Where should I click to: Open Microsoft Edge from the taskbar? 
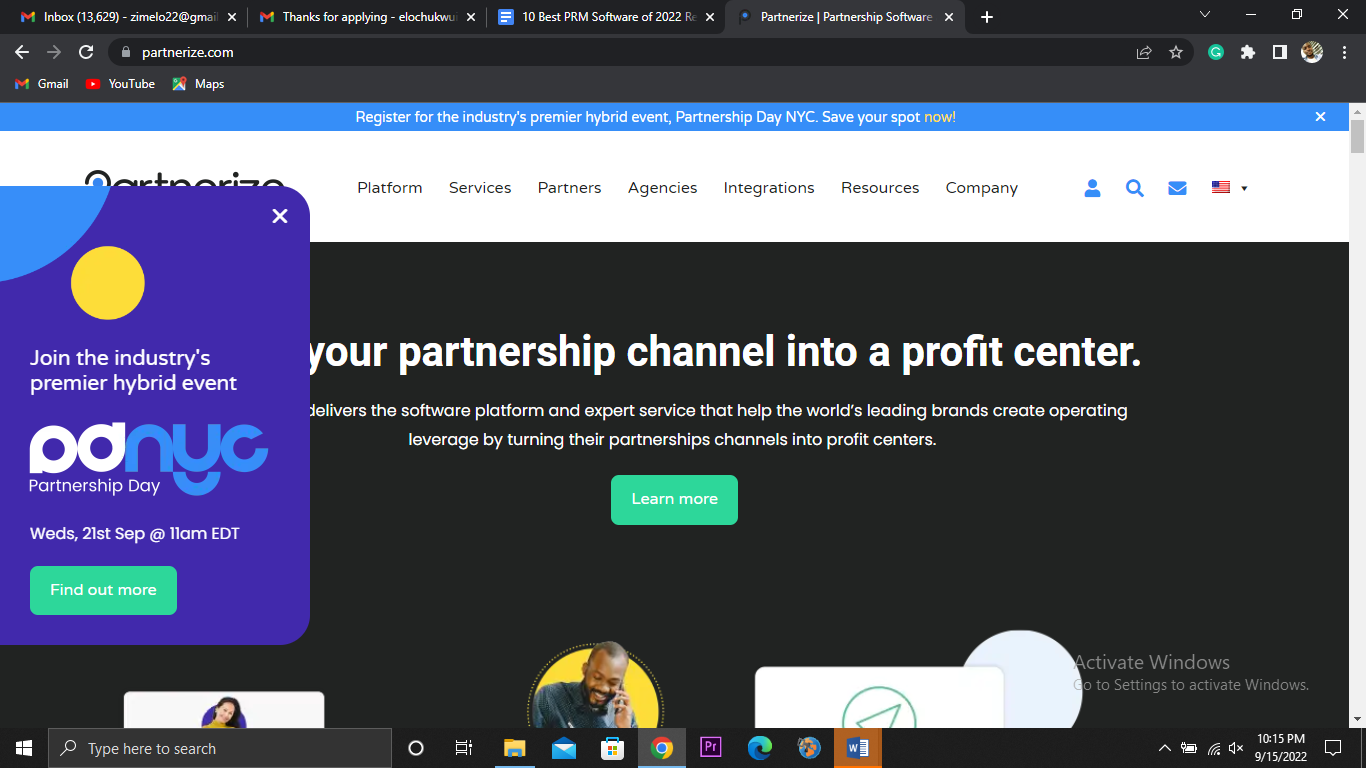pyautogui.click(x=760, y=748)
